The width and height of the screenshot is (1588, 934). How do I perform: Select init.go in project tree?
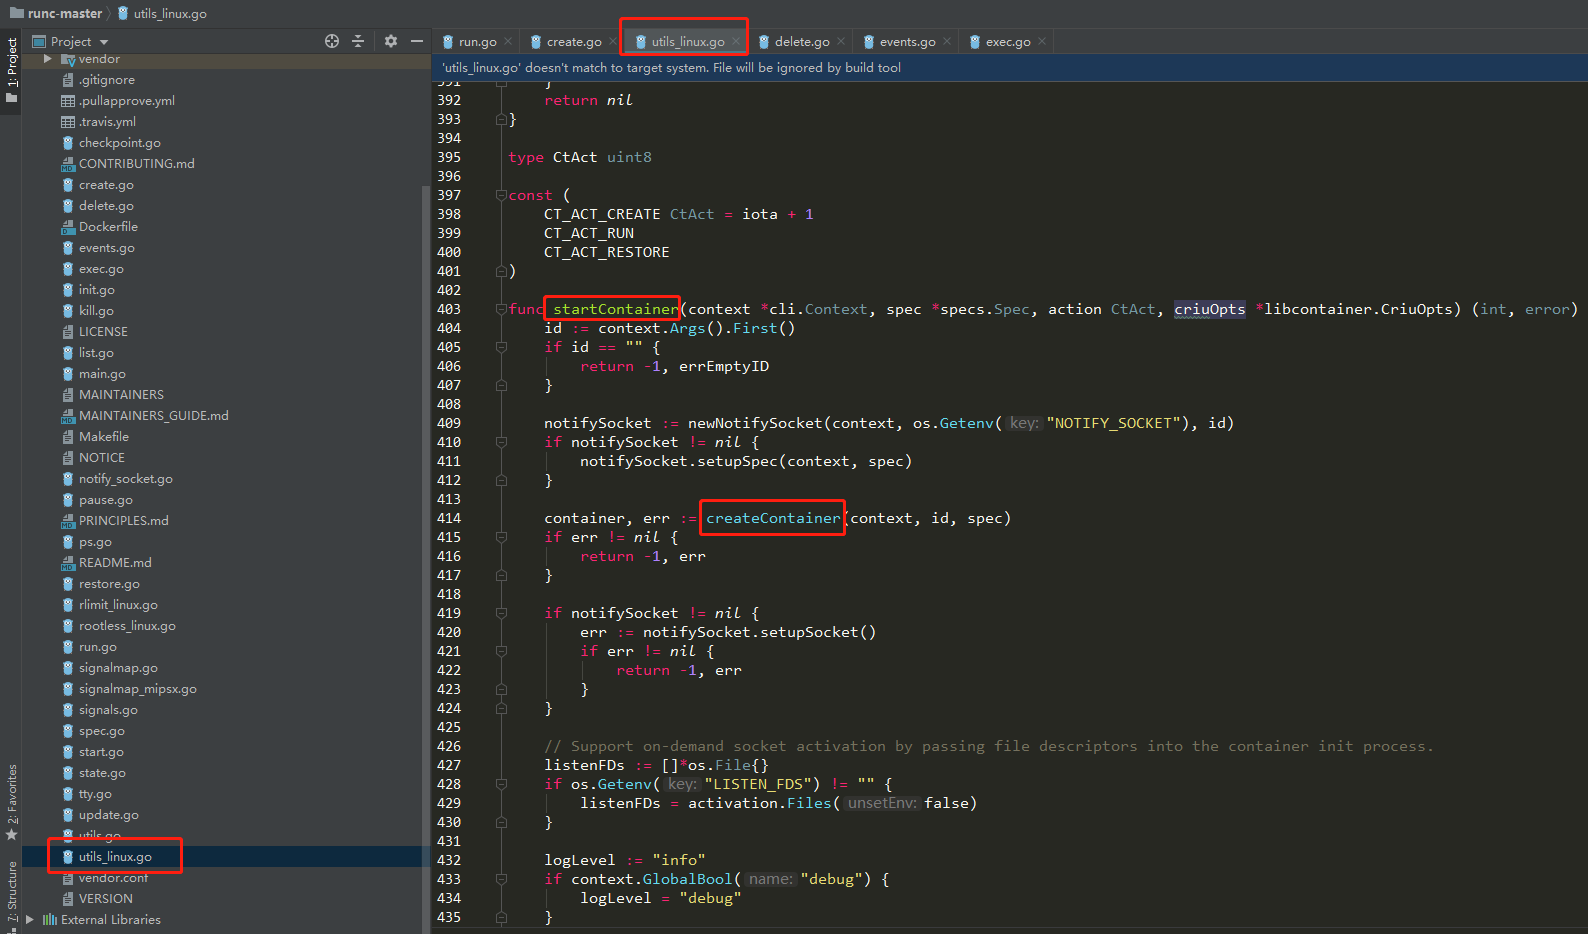(96, 290)
